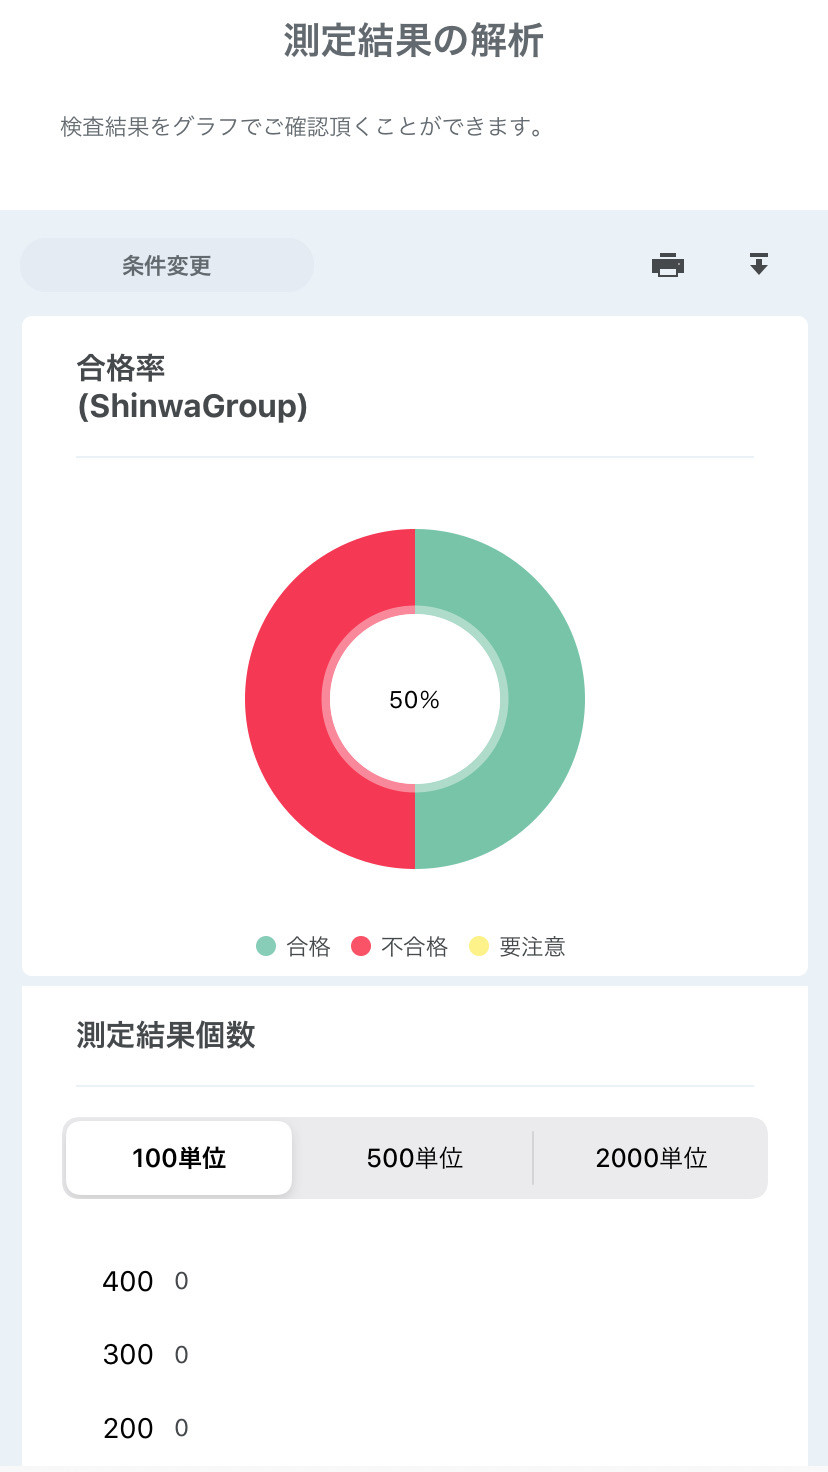This screenshot has height=1472, width=828.
Task: Select the 100単位 tab
Action: coord(179,1158)
